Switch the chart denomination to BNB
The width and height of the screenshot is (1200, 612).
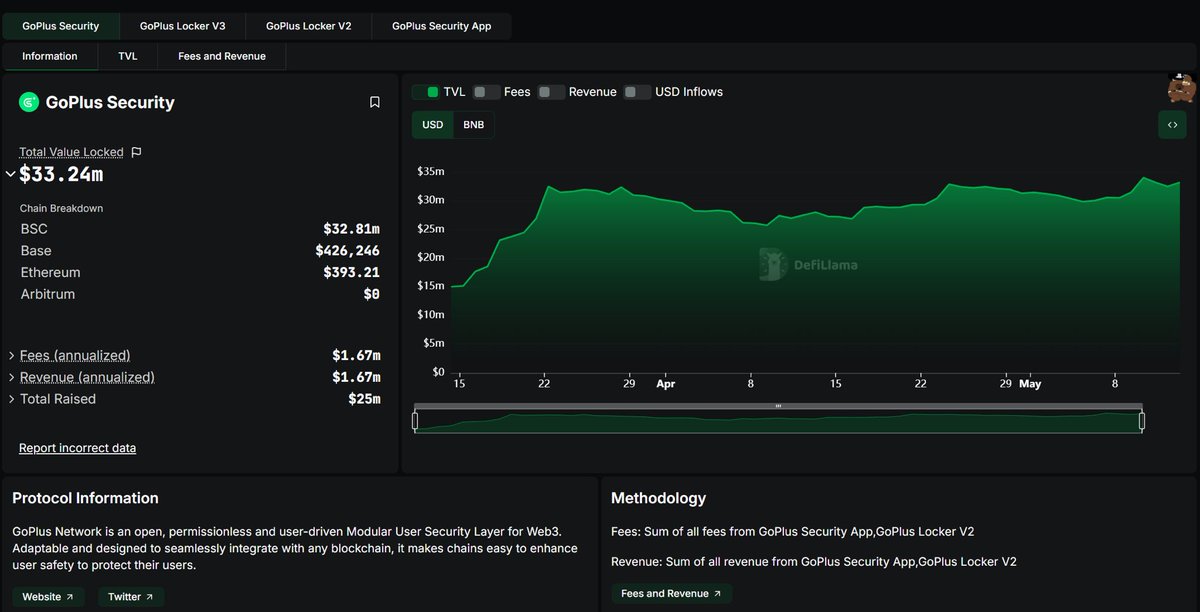point(473,125)
